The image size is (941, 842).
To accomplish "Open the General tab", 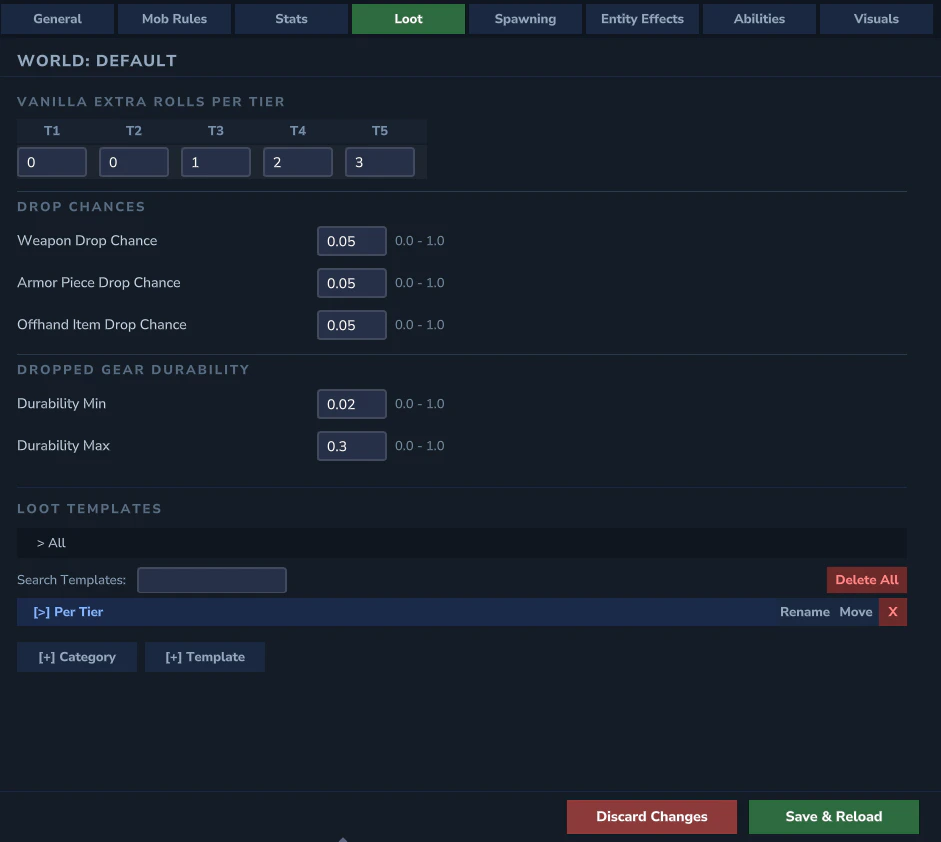I will [x=57, y=19].
